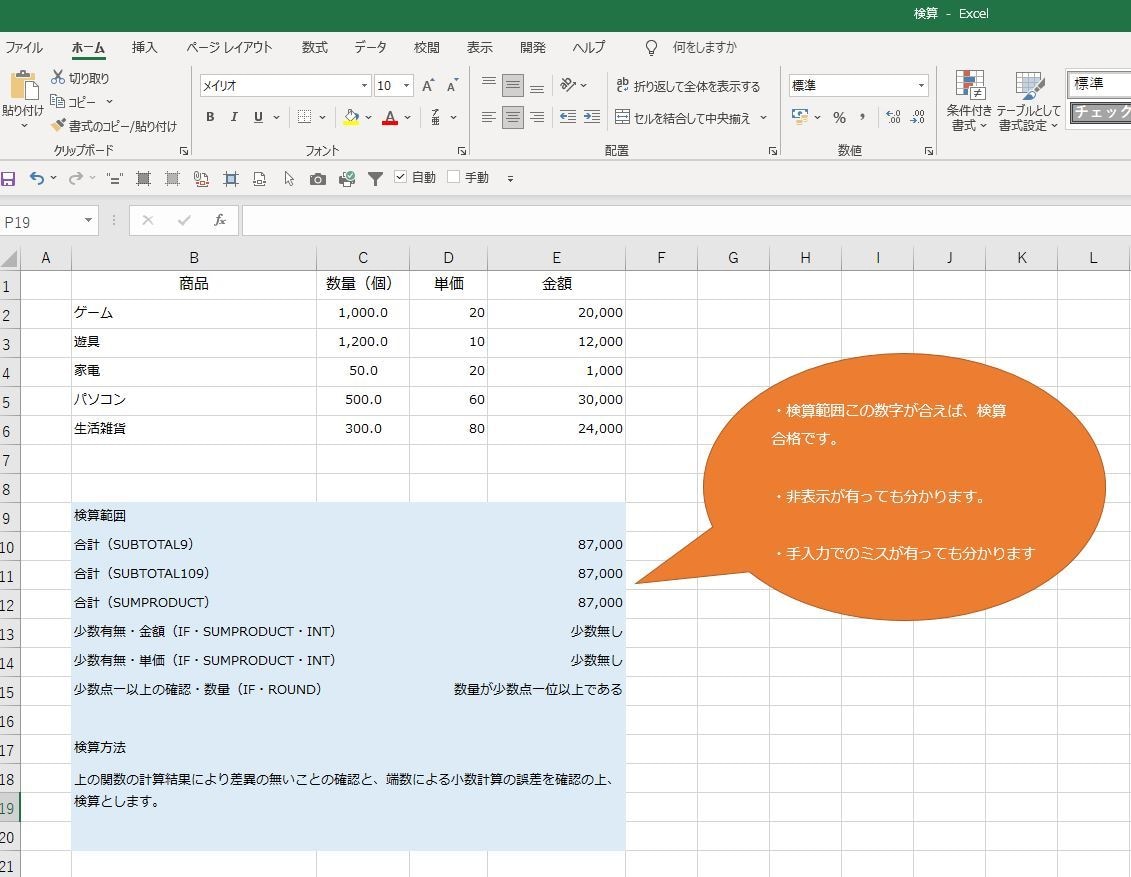Click the 何をしますか search box
Screen dimensions: 1131x877
click(704, 48)
